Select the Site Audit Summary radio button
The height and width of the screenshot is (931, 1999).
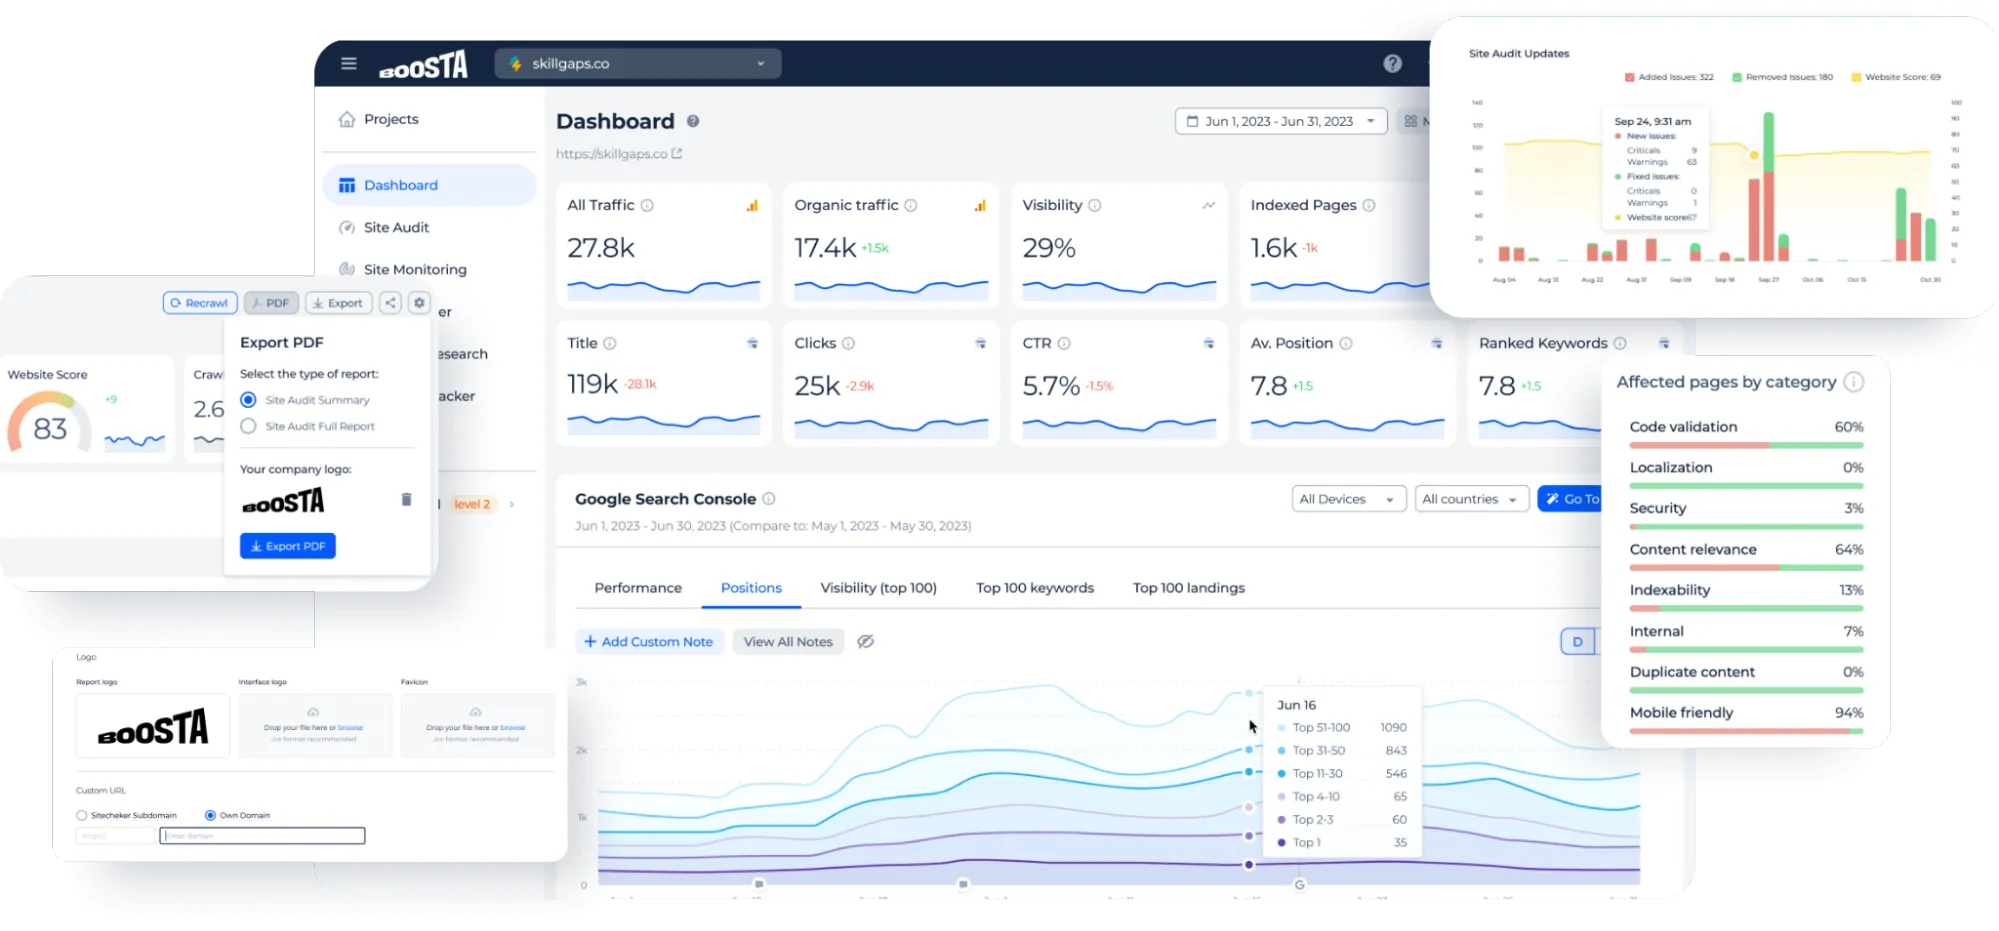pos(247,399)
